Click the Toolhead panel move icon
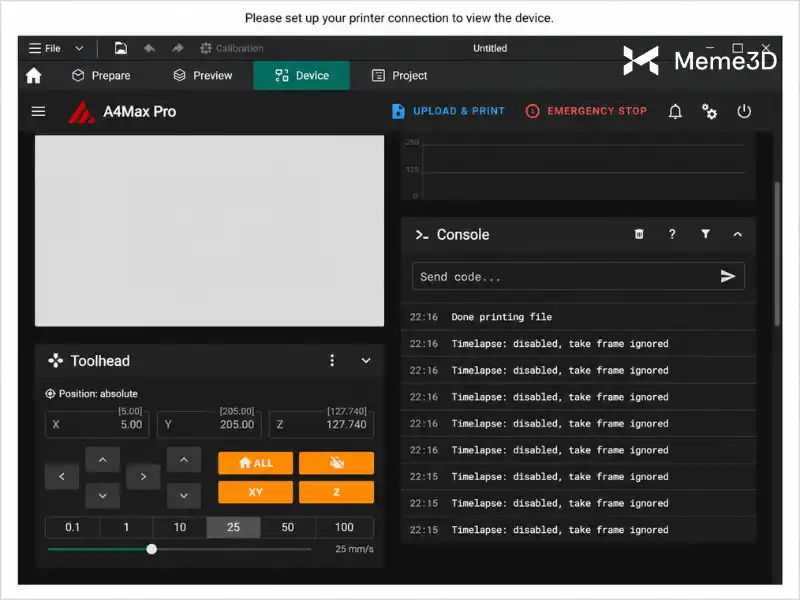The image size is (800, 600). click(x=56, y=361)
